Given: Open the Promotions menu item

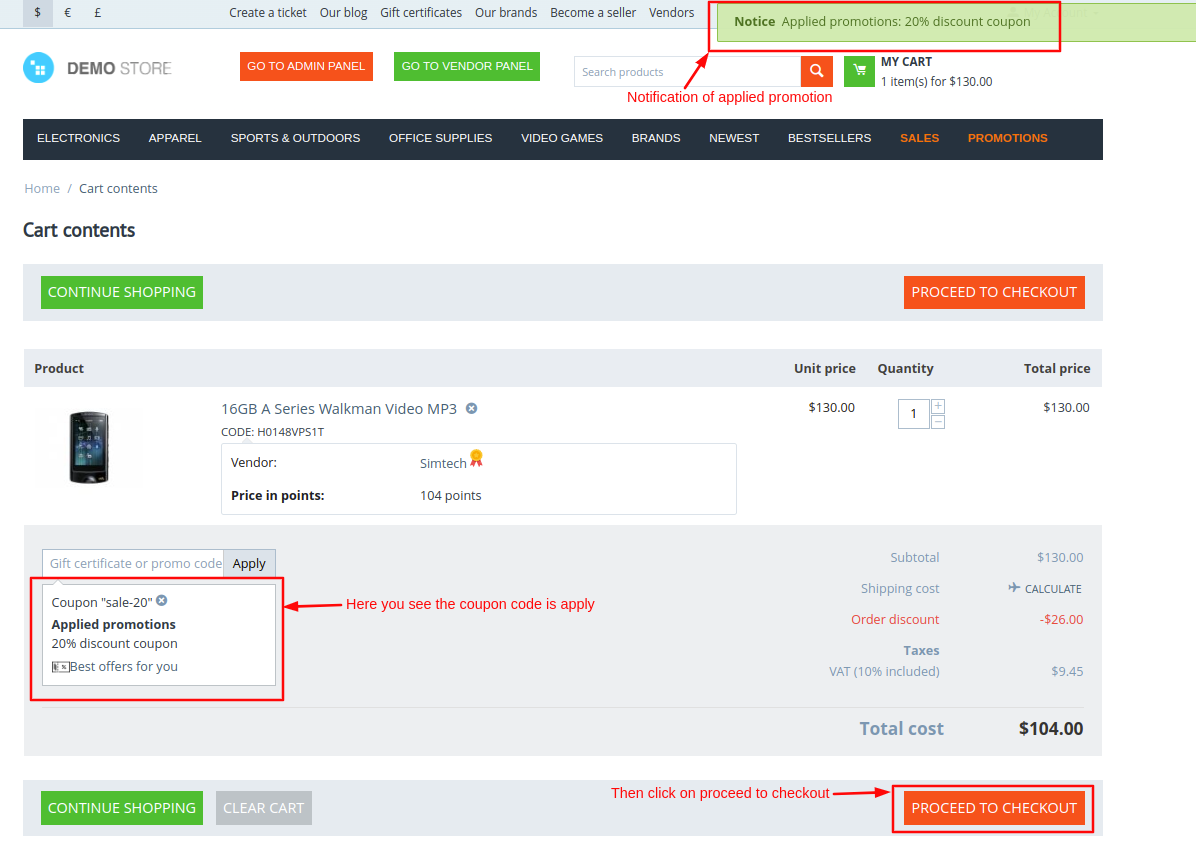Looking at the screenshot, I should pos(1007,138).
